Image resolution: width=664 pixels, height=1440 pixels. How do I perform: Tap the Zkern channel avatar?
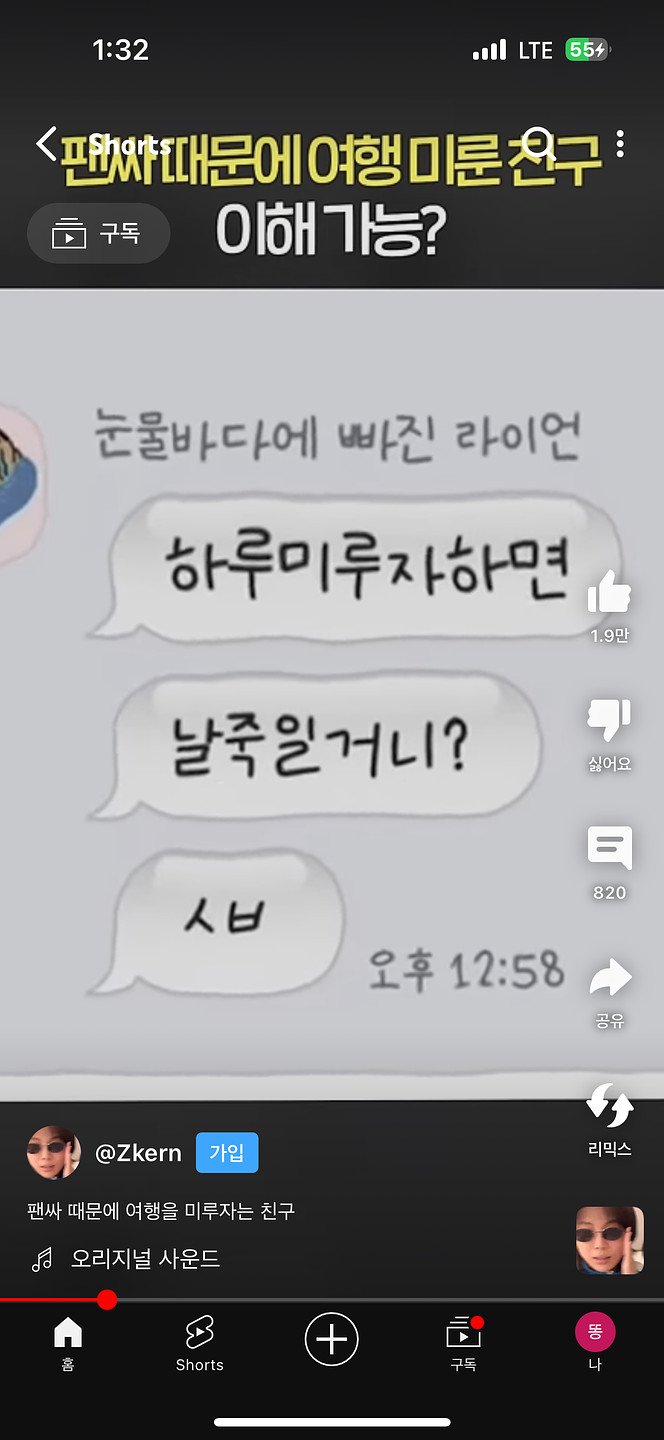point(54,1153)
